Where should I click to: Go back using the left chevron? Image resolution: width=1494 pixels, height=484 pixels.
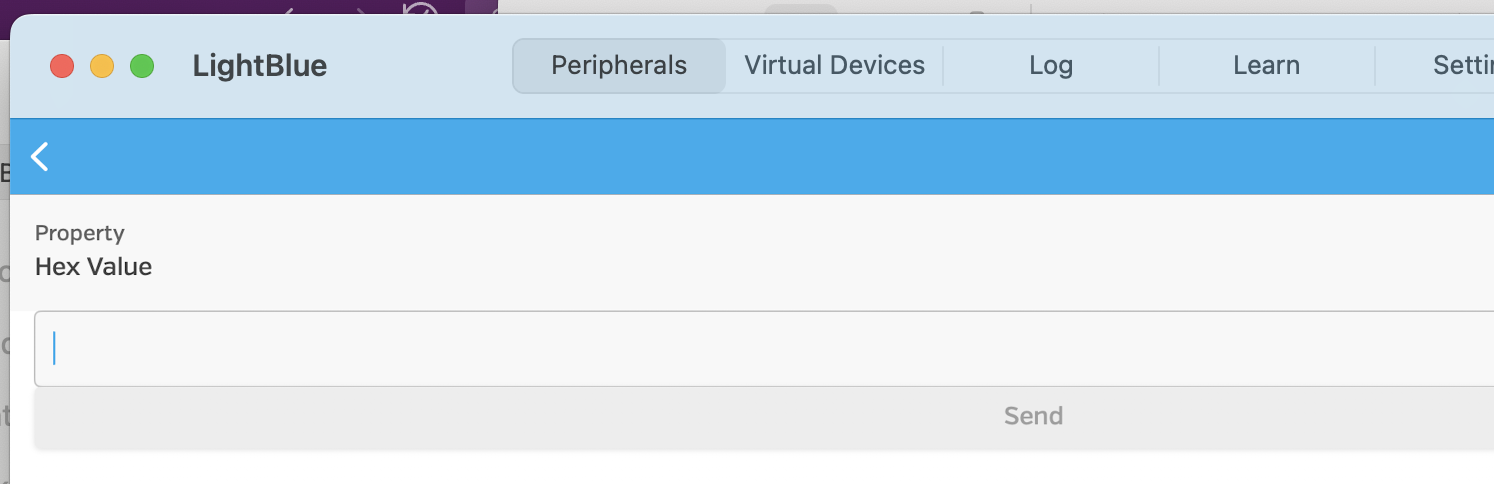pos(40,157)
